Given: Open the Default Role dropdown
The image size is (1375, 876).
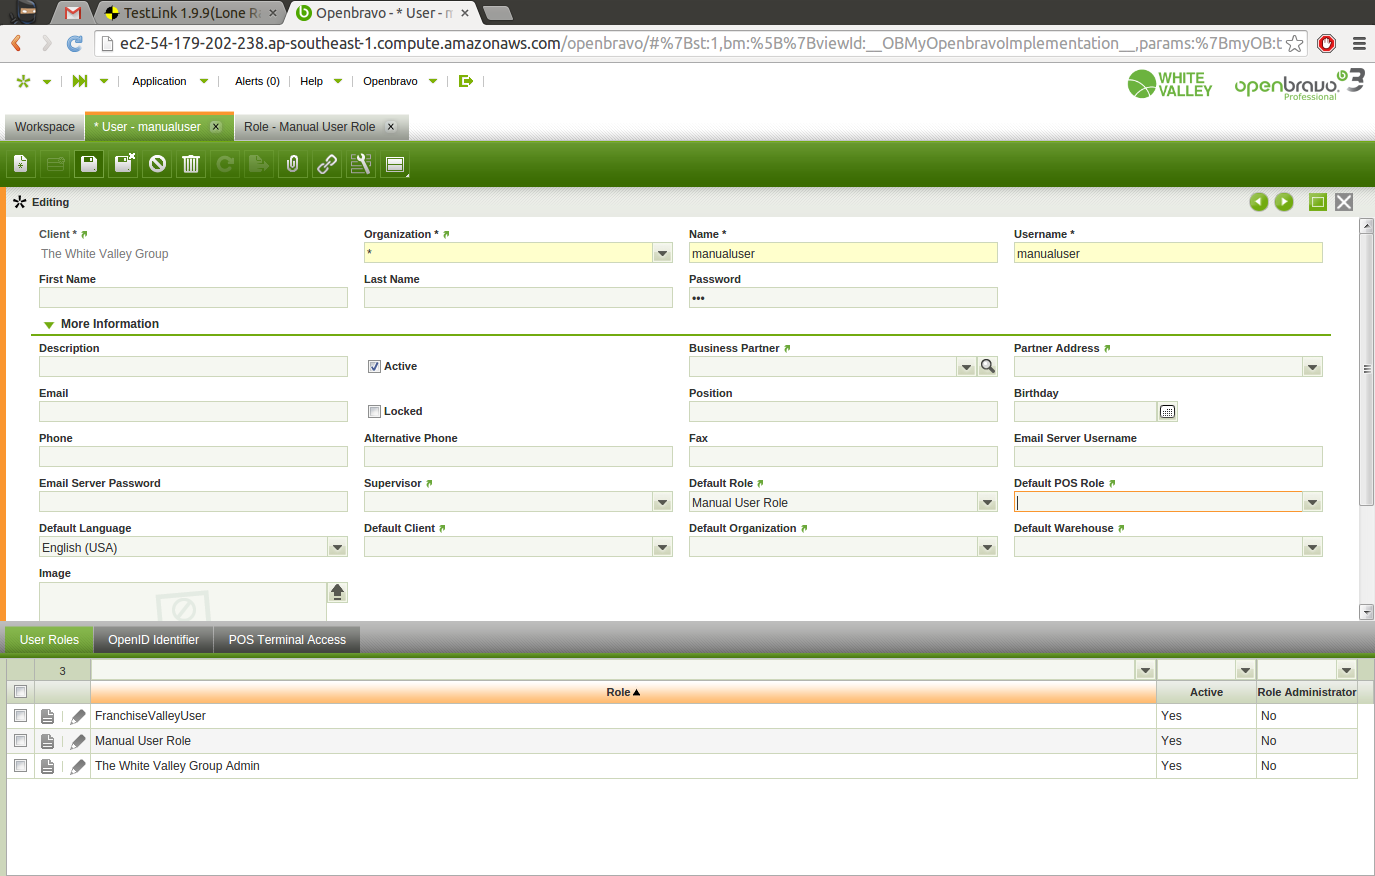Looking at the screenshot, I should pos(987,503).
